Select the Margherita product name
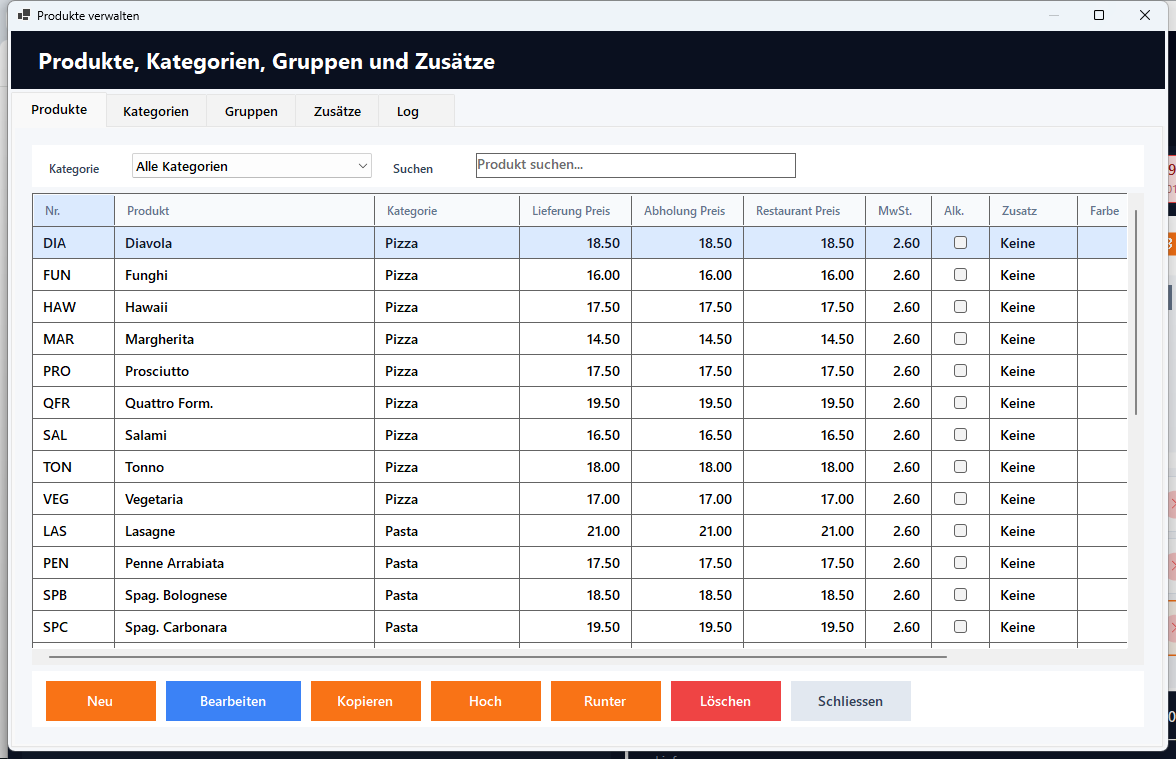 (159, 339)
